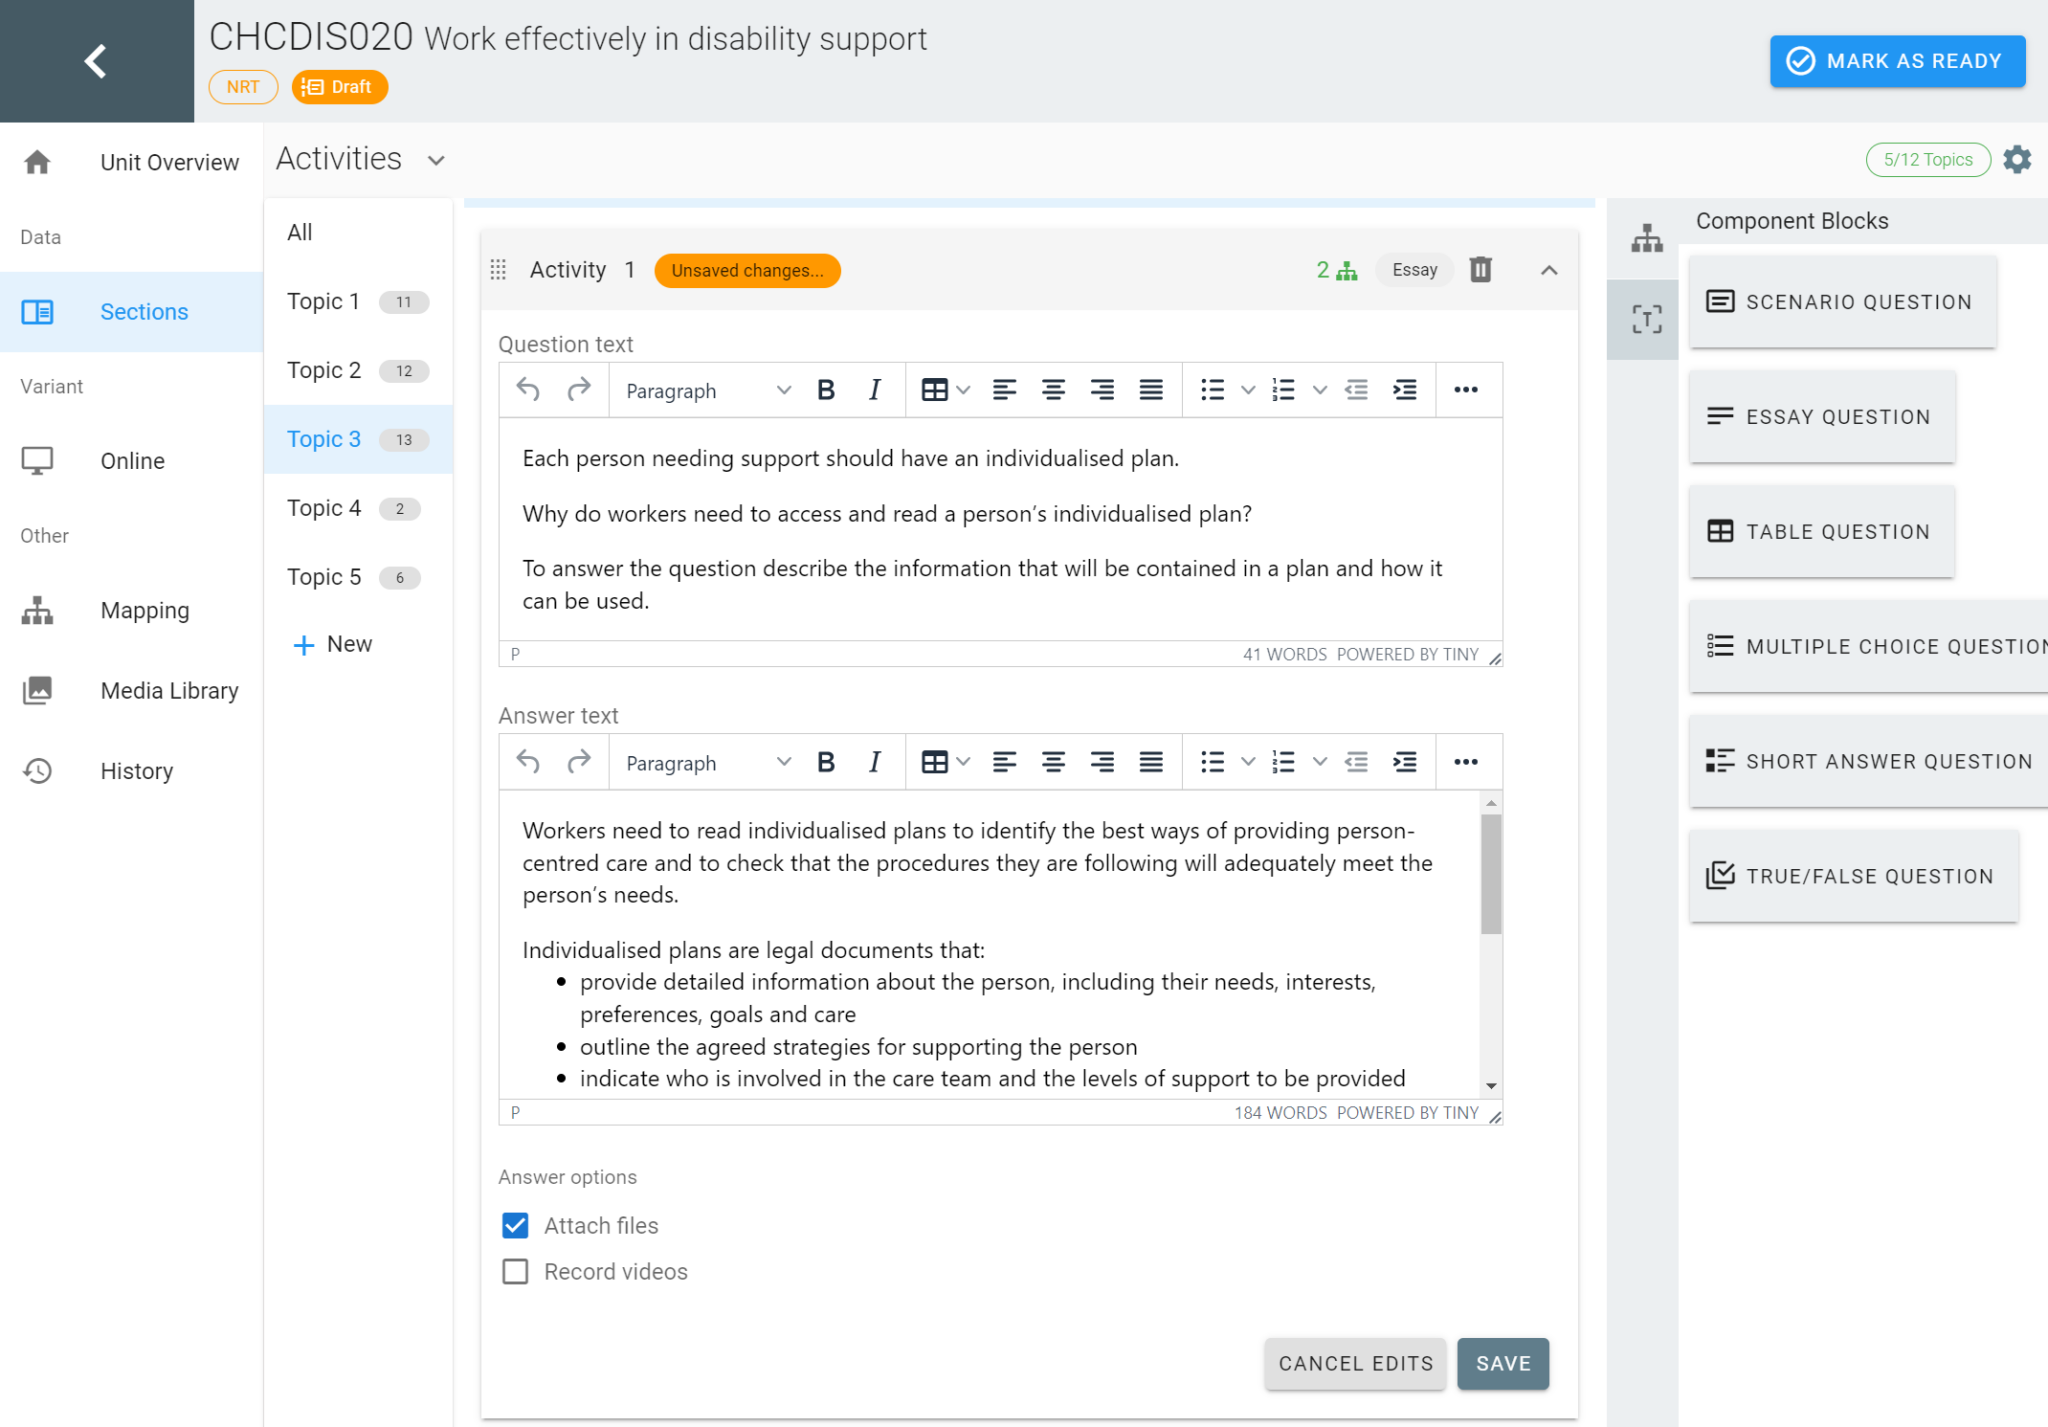Click MARK AS READY button
The image size is (2048, 1427).
(1897, 61)
